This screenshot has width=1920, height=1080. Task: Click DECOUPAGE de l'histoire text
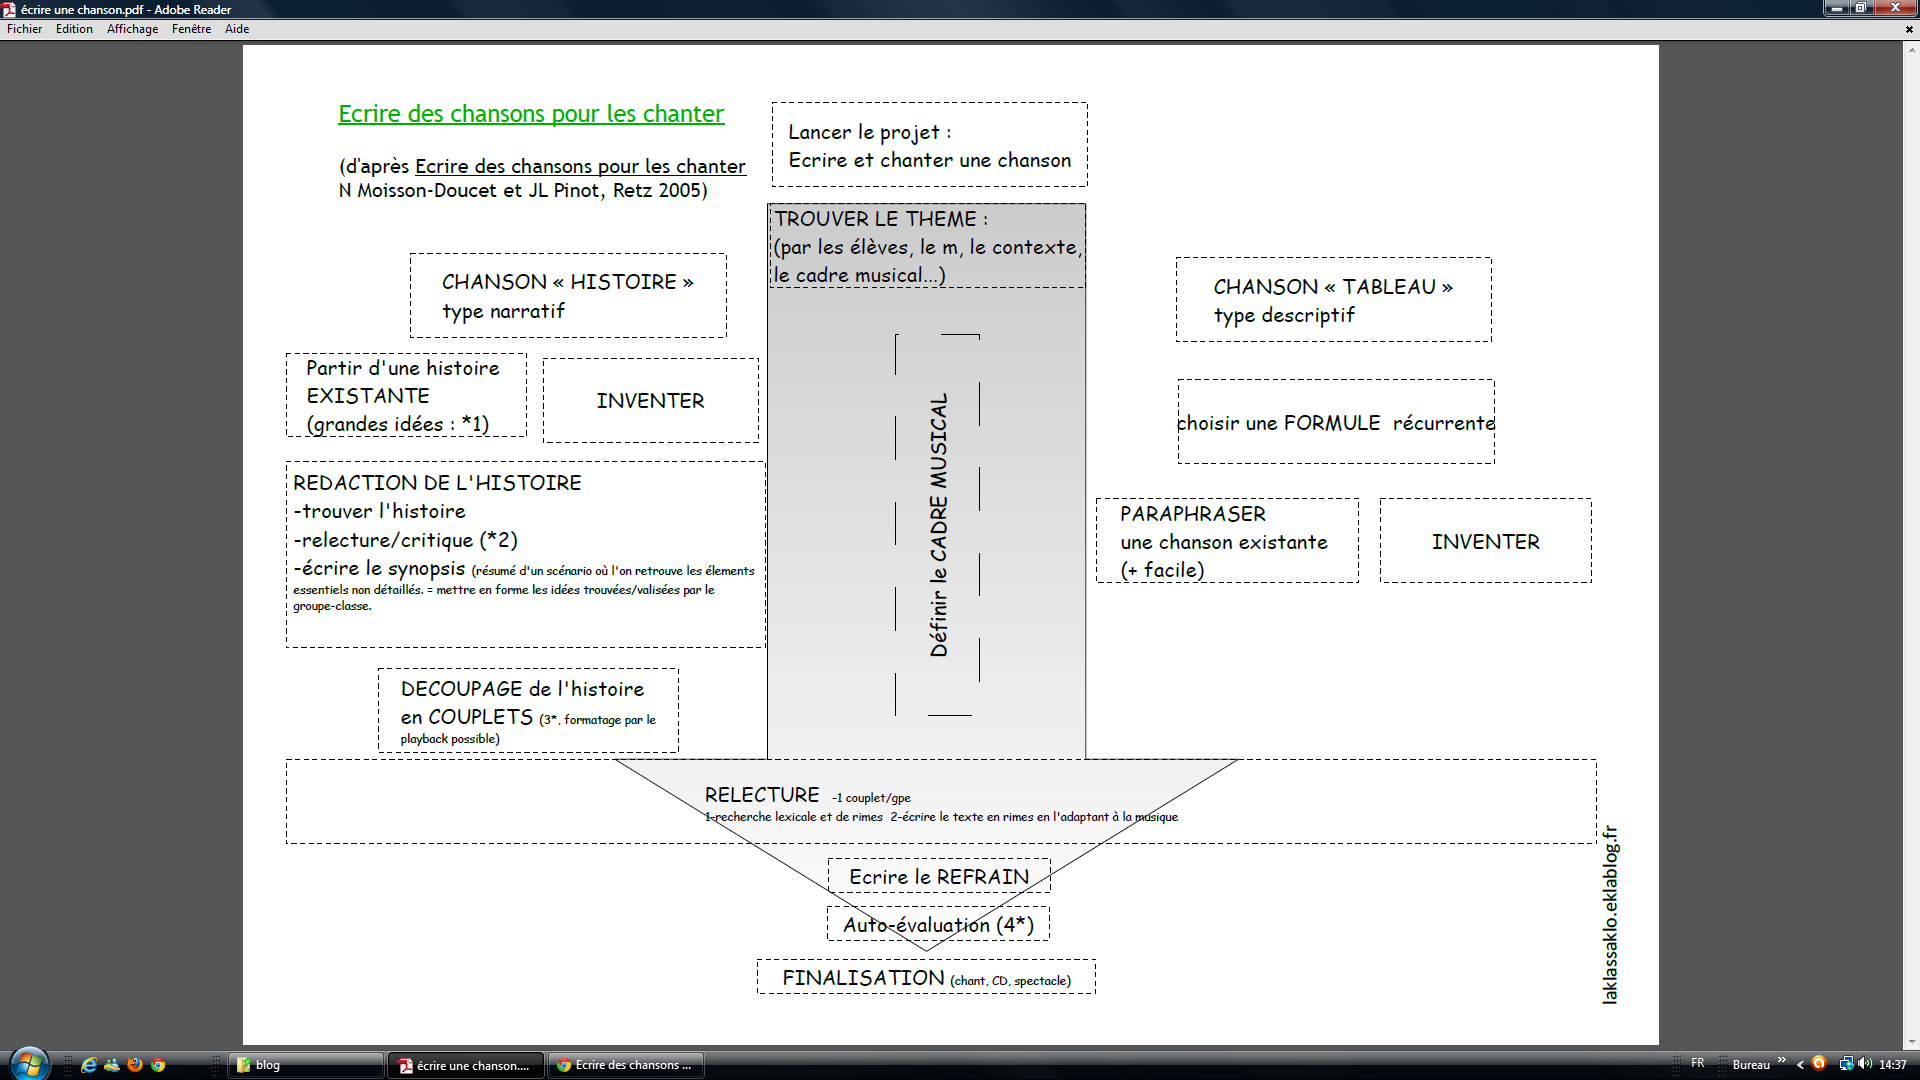(522, 689)
